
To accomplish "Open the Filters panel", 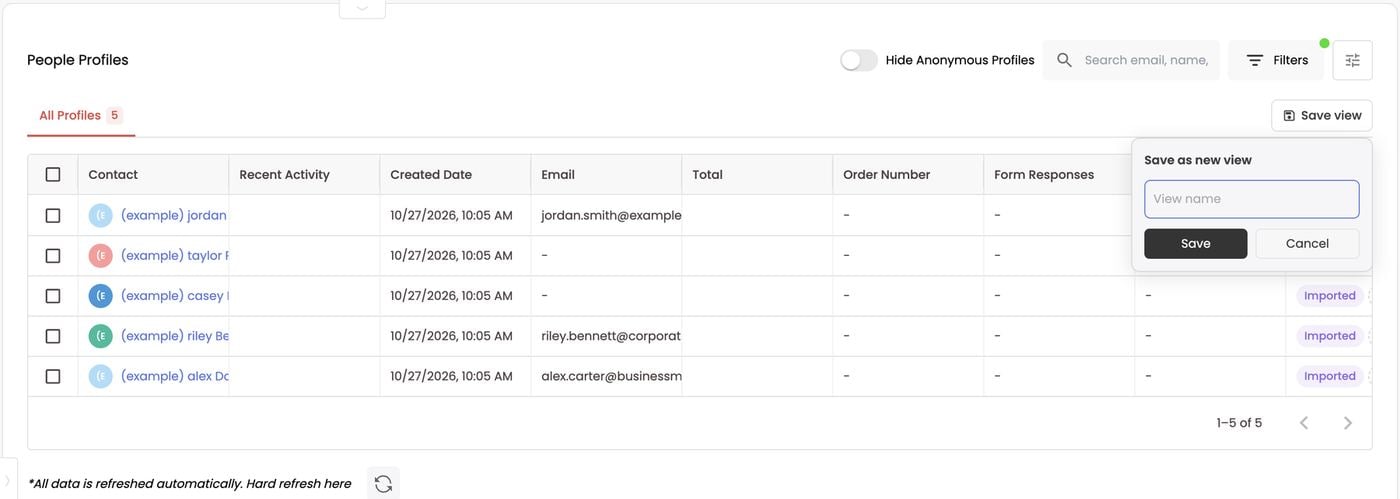I will 1276,60.
